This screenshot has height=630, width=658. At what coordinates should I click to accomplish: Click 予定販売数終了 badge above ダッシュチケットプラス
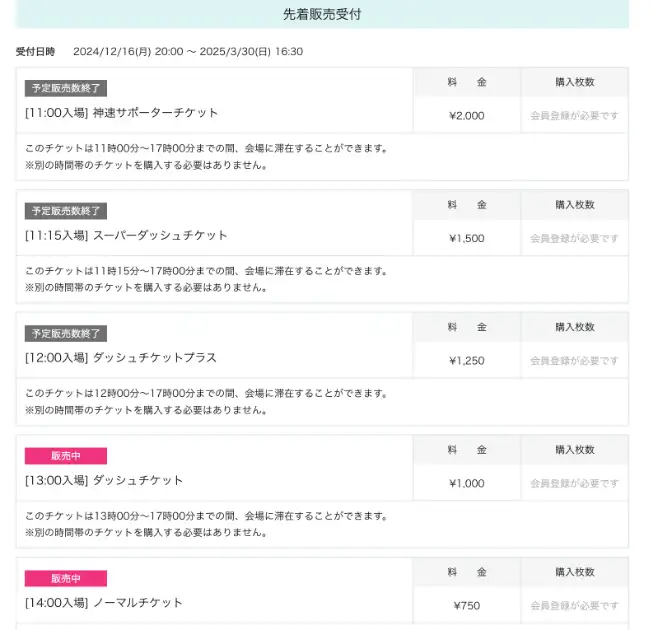[x=65, y=333]
